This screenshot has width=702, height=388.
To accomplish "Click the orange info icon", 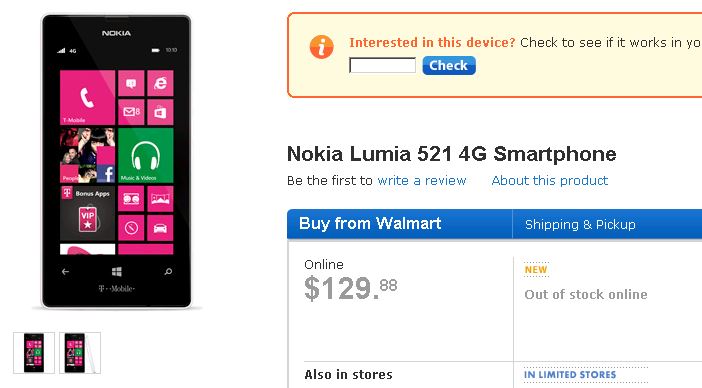I will click(321, 47).
